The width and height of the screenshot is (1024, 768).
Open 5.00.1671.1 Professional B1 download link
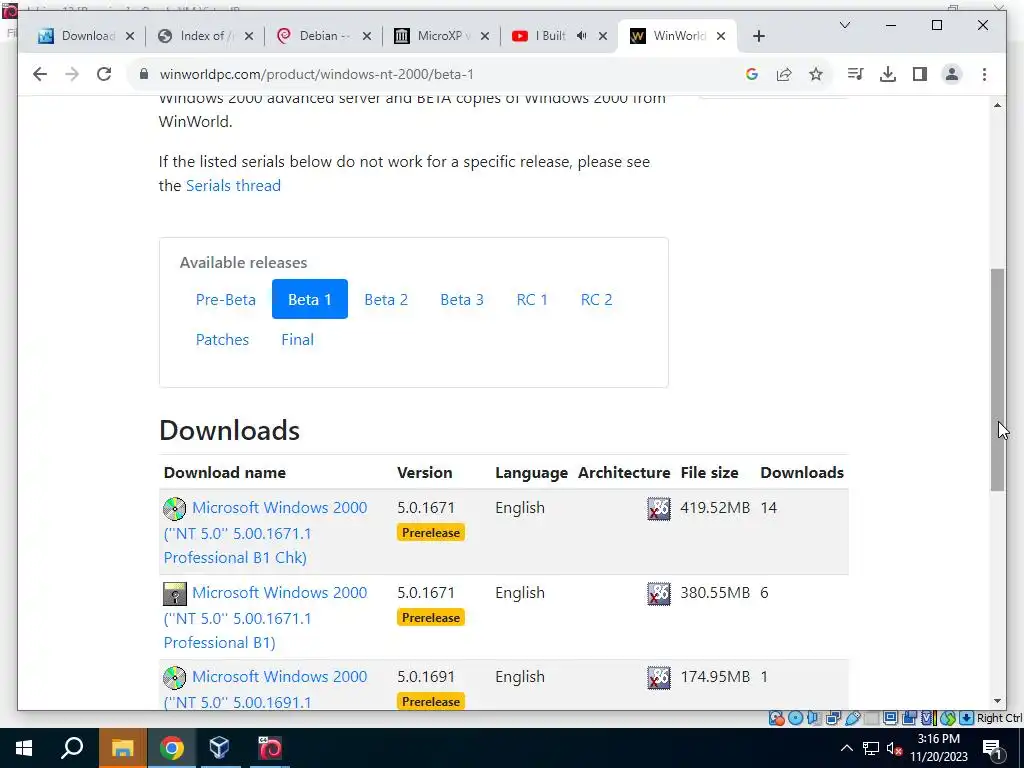tap(265, 617)
